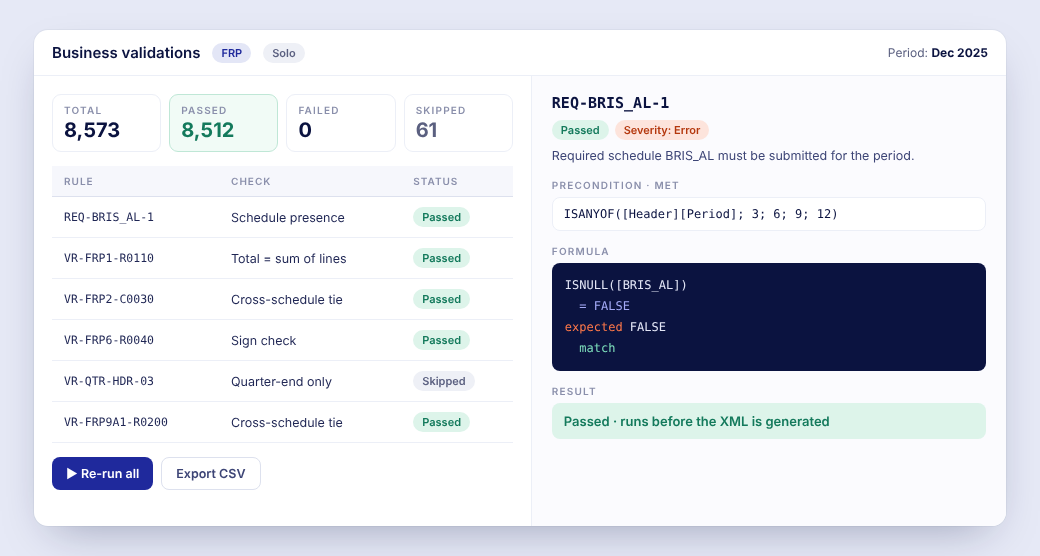Click the Total = sum of lines cell
Viewport: 1040px width, 556px height.
289,259
